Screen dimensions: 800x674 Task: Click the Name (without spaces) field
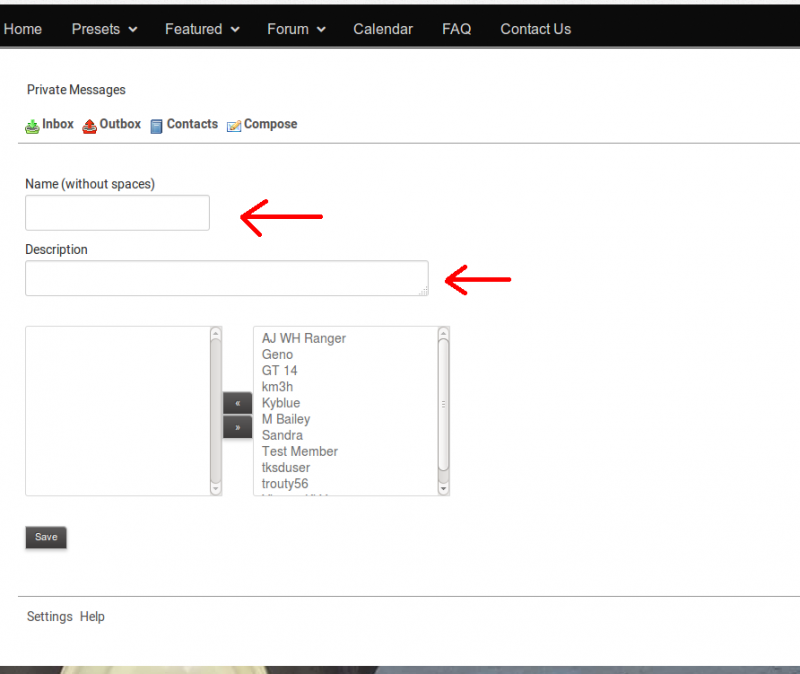pos(117,213)
